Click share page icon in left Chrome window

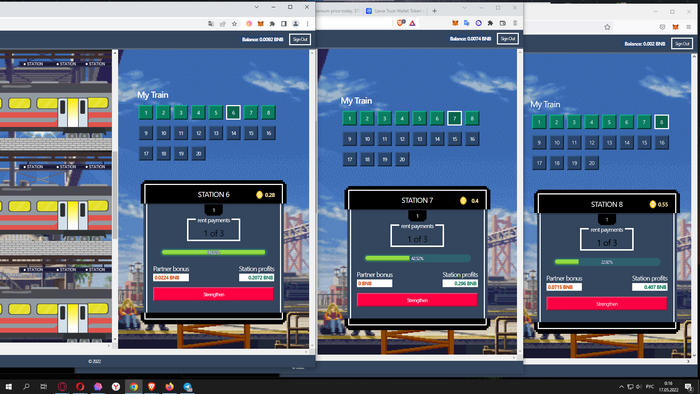coord(222,24)
